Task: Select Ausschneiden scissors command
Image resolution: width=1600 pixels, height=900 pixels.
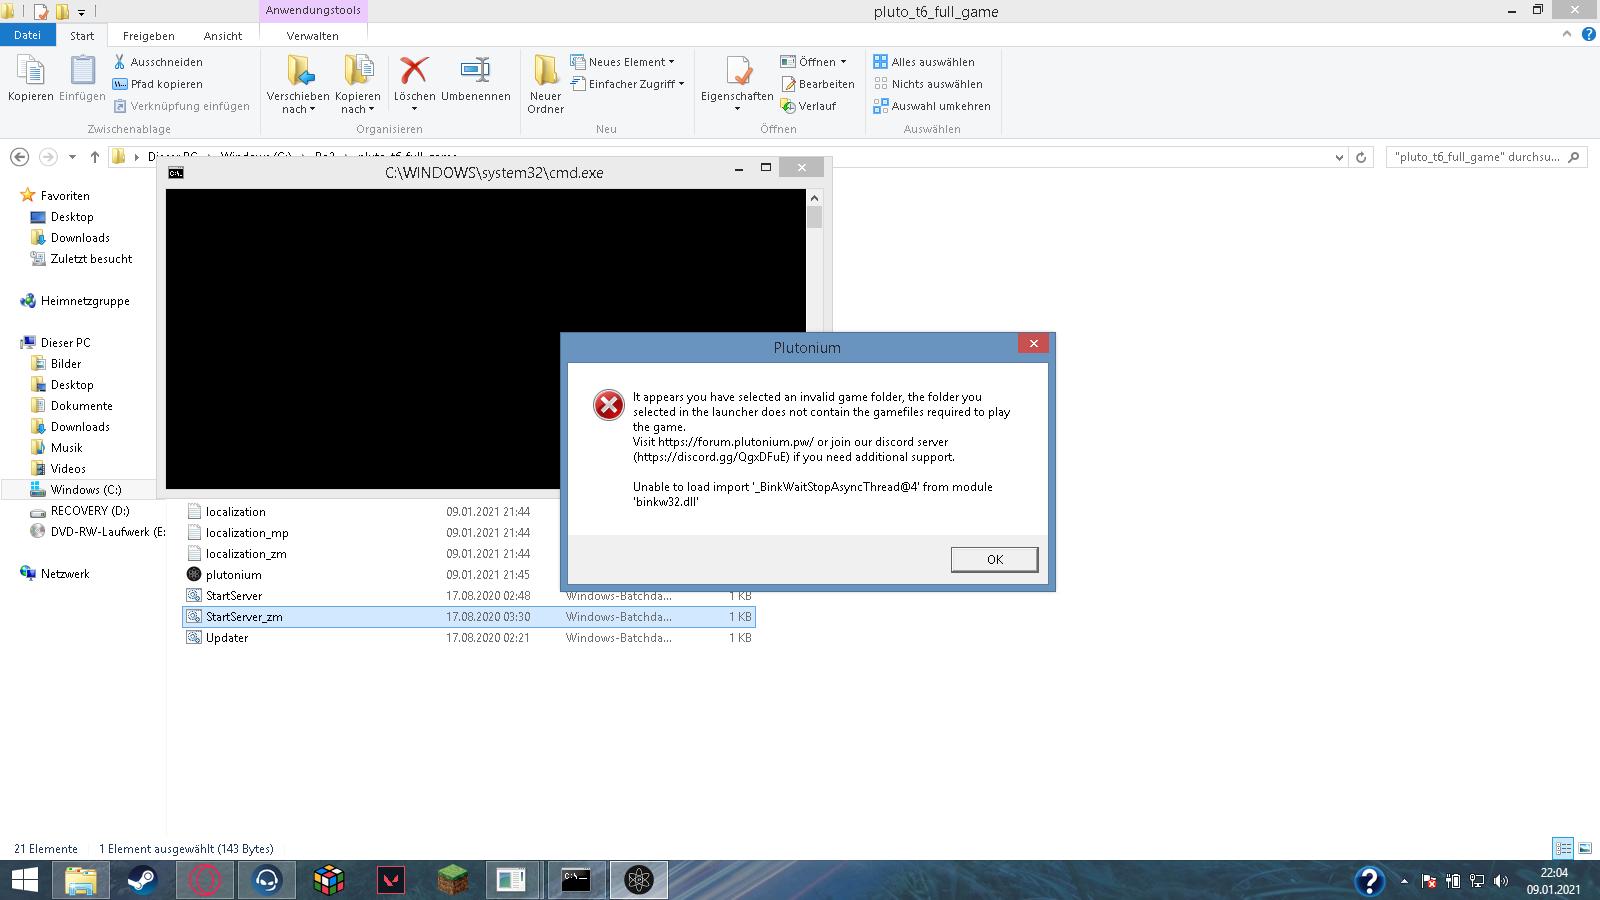Action: click(x=158, y=62)
